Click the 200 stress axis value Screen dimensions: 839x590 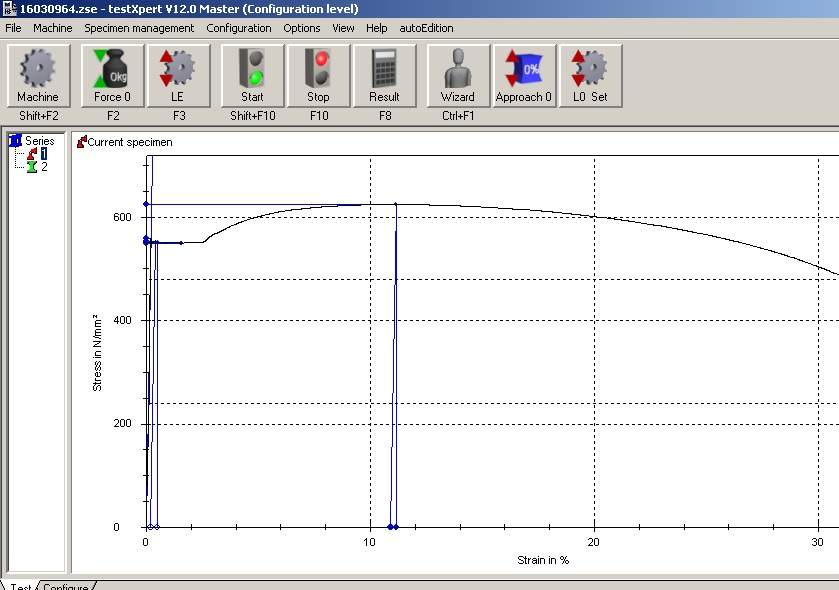coord(122,423)
